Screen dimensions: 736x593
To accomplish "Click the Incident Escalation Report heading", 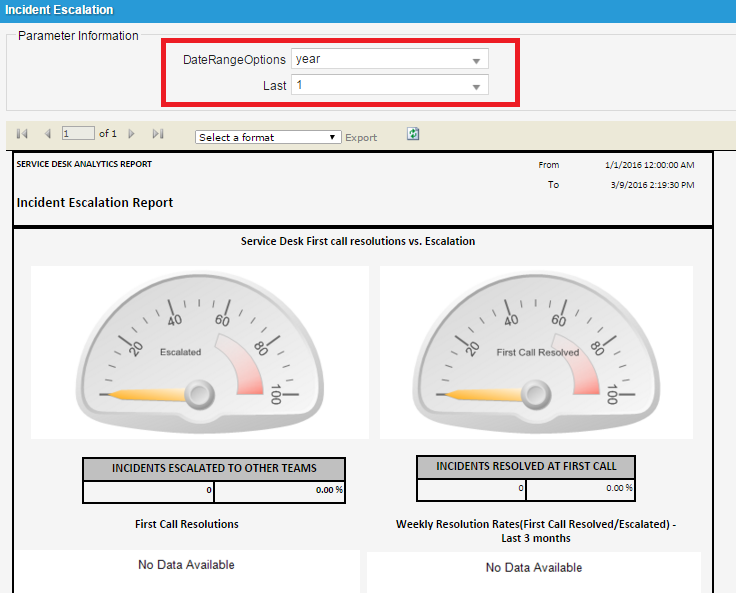I will click(95, 203).
